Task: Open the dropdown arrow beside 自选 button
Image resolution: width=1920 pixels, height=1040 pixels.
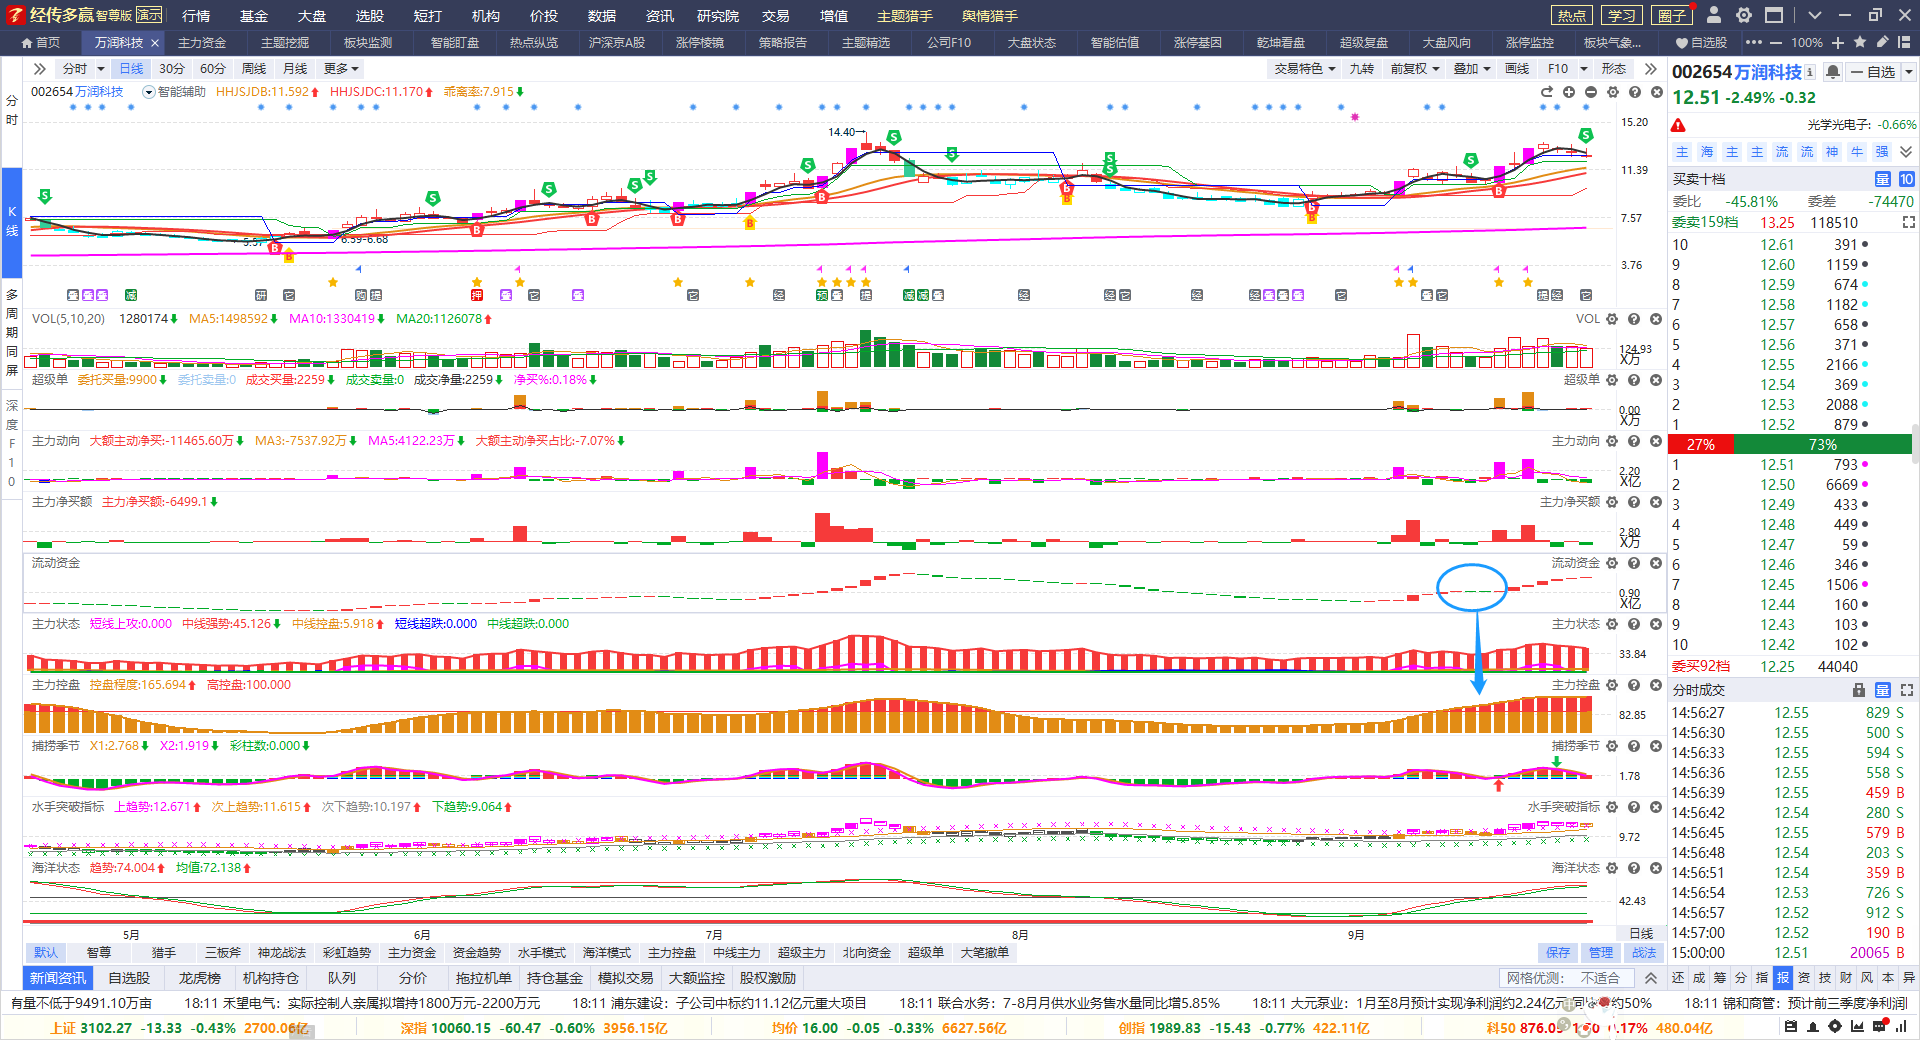Action: [x=1908, y=72]
